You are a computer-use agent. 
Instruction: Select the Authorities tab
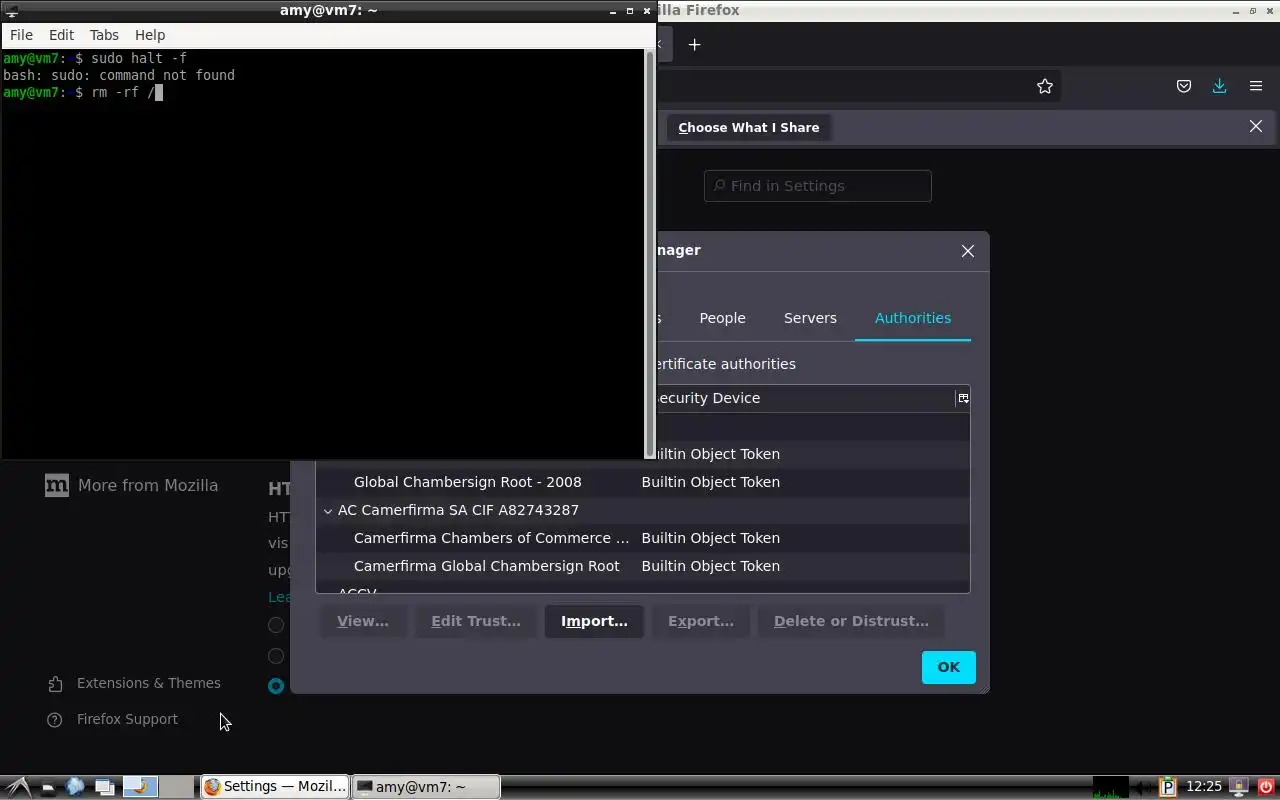coord(913,318)
